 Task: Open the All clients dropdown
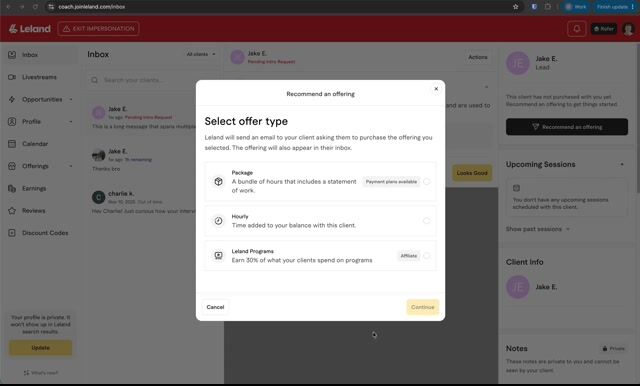click(x=200, y=54)
